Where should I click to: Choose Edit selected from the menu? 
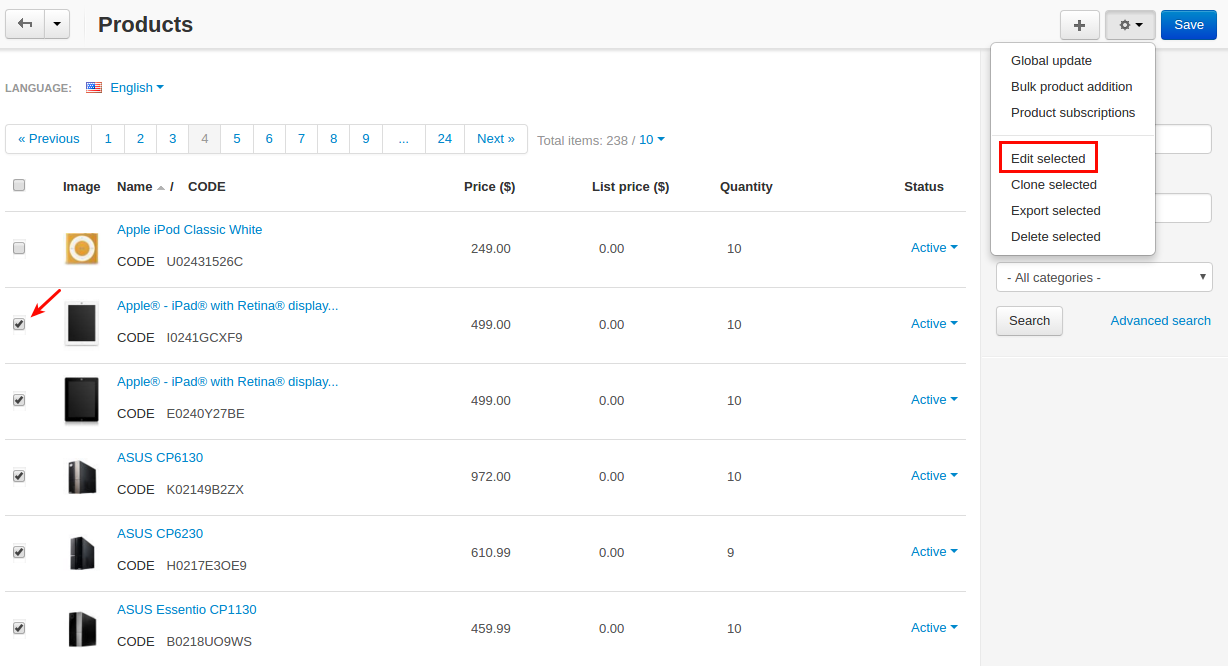click(1073, 159)
